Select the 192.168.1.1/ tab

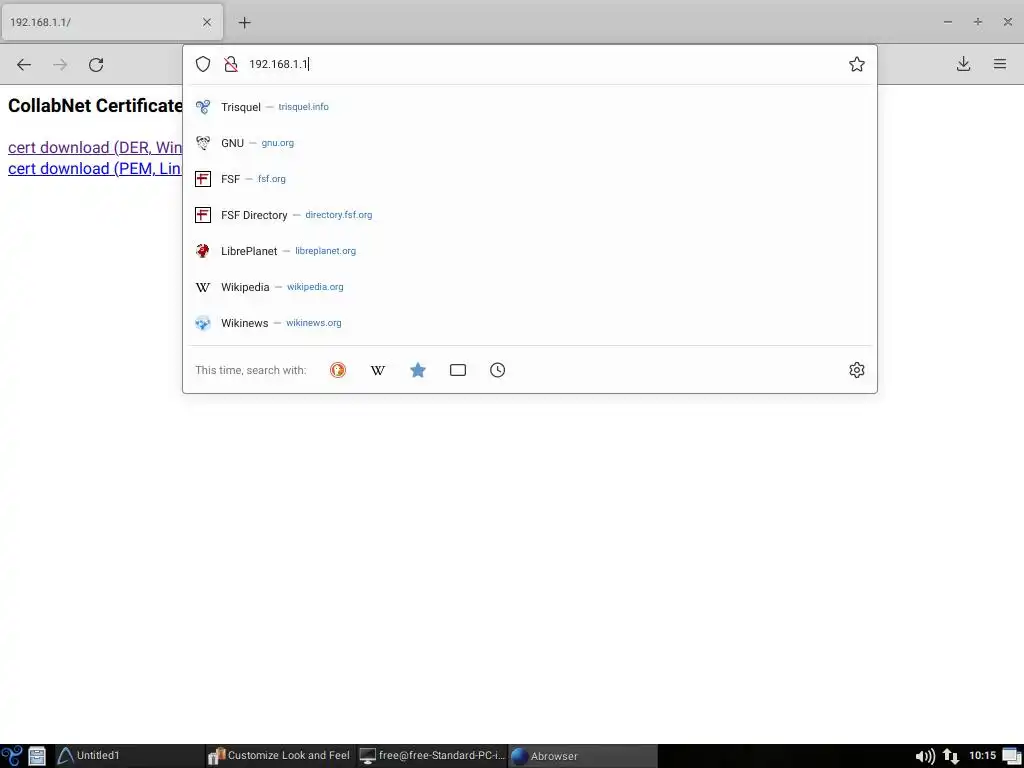point(112,22)
